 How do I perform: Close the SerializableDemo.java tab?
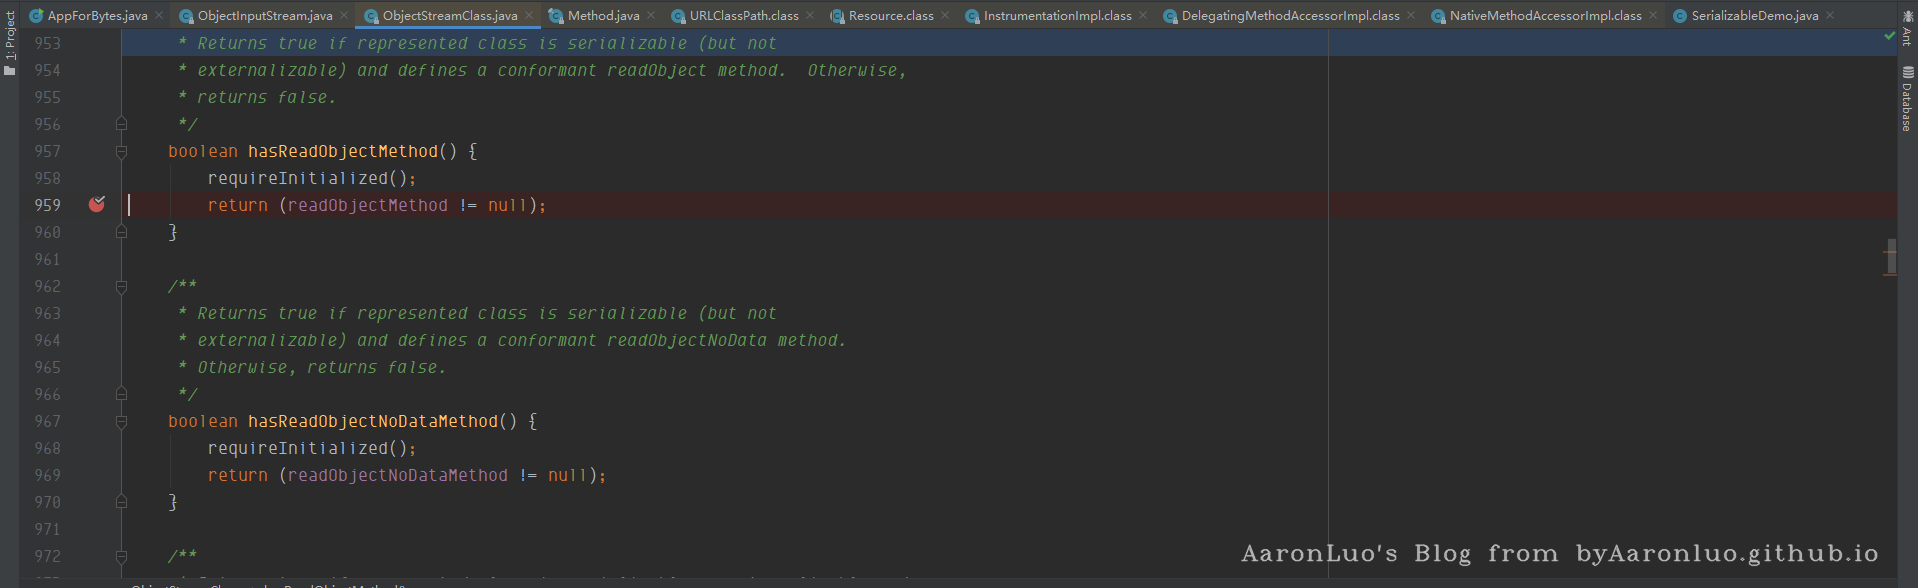1830,15
